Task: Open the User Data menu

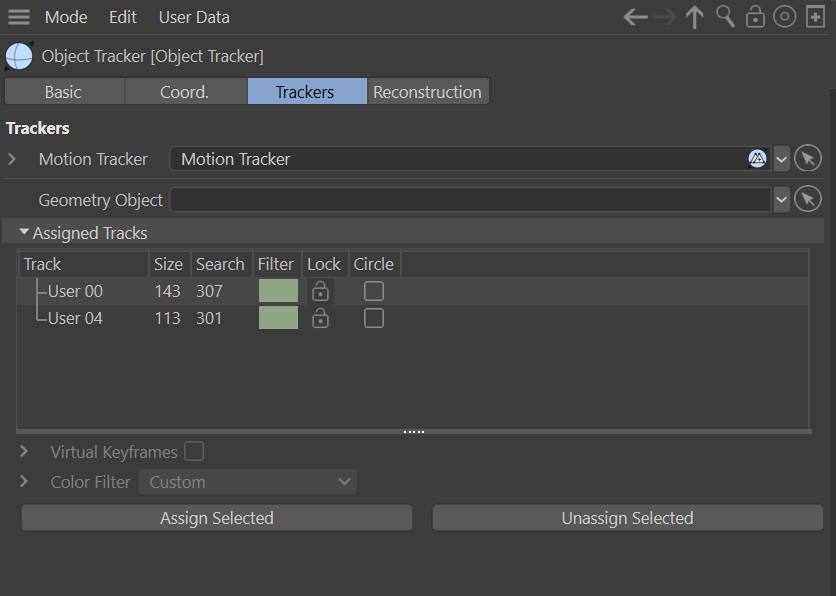Action: 194,17
